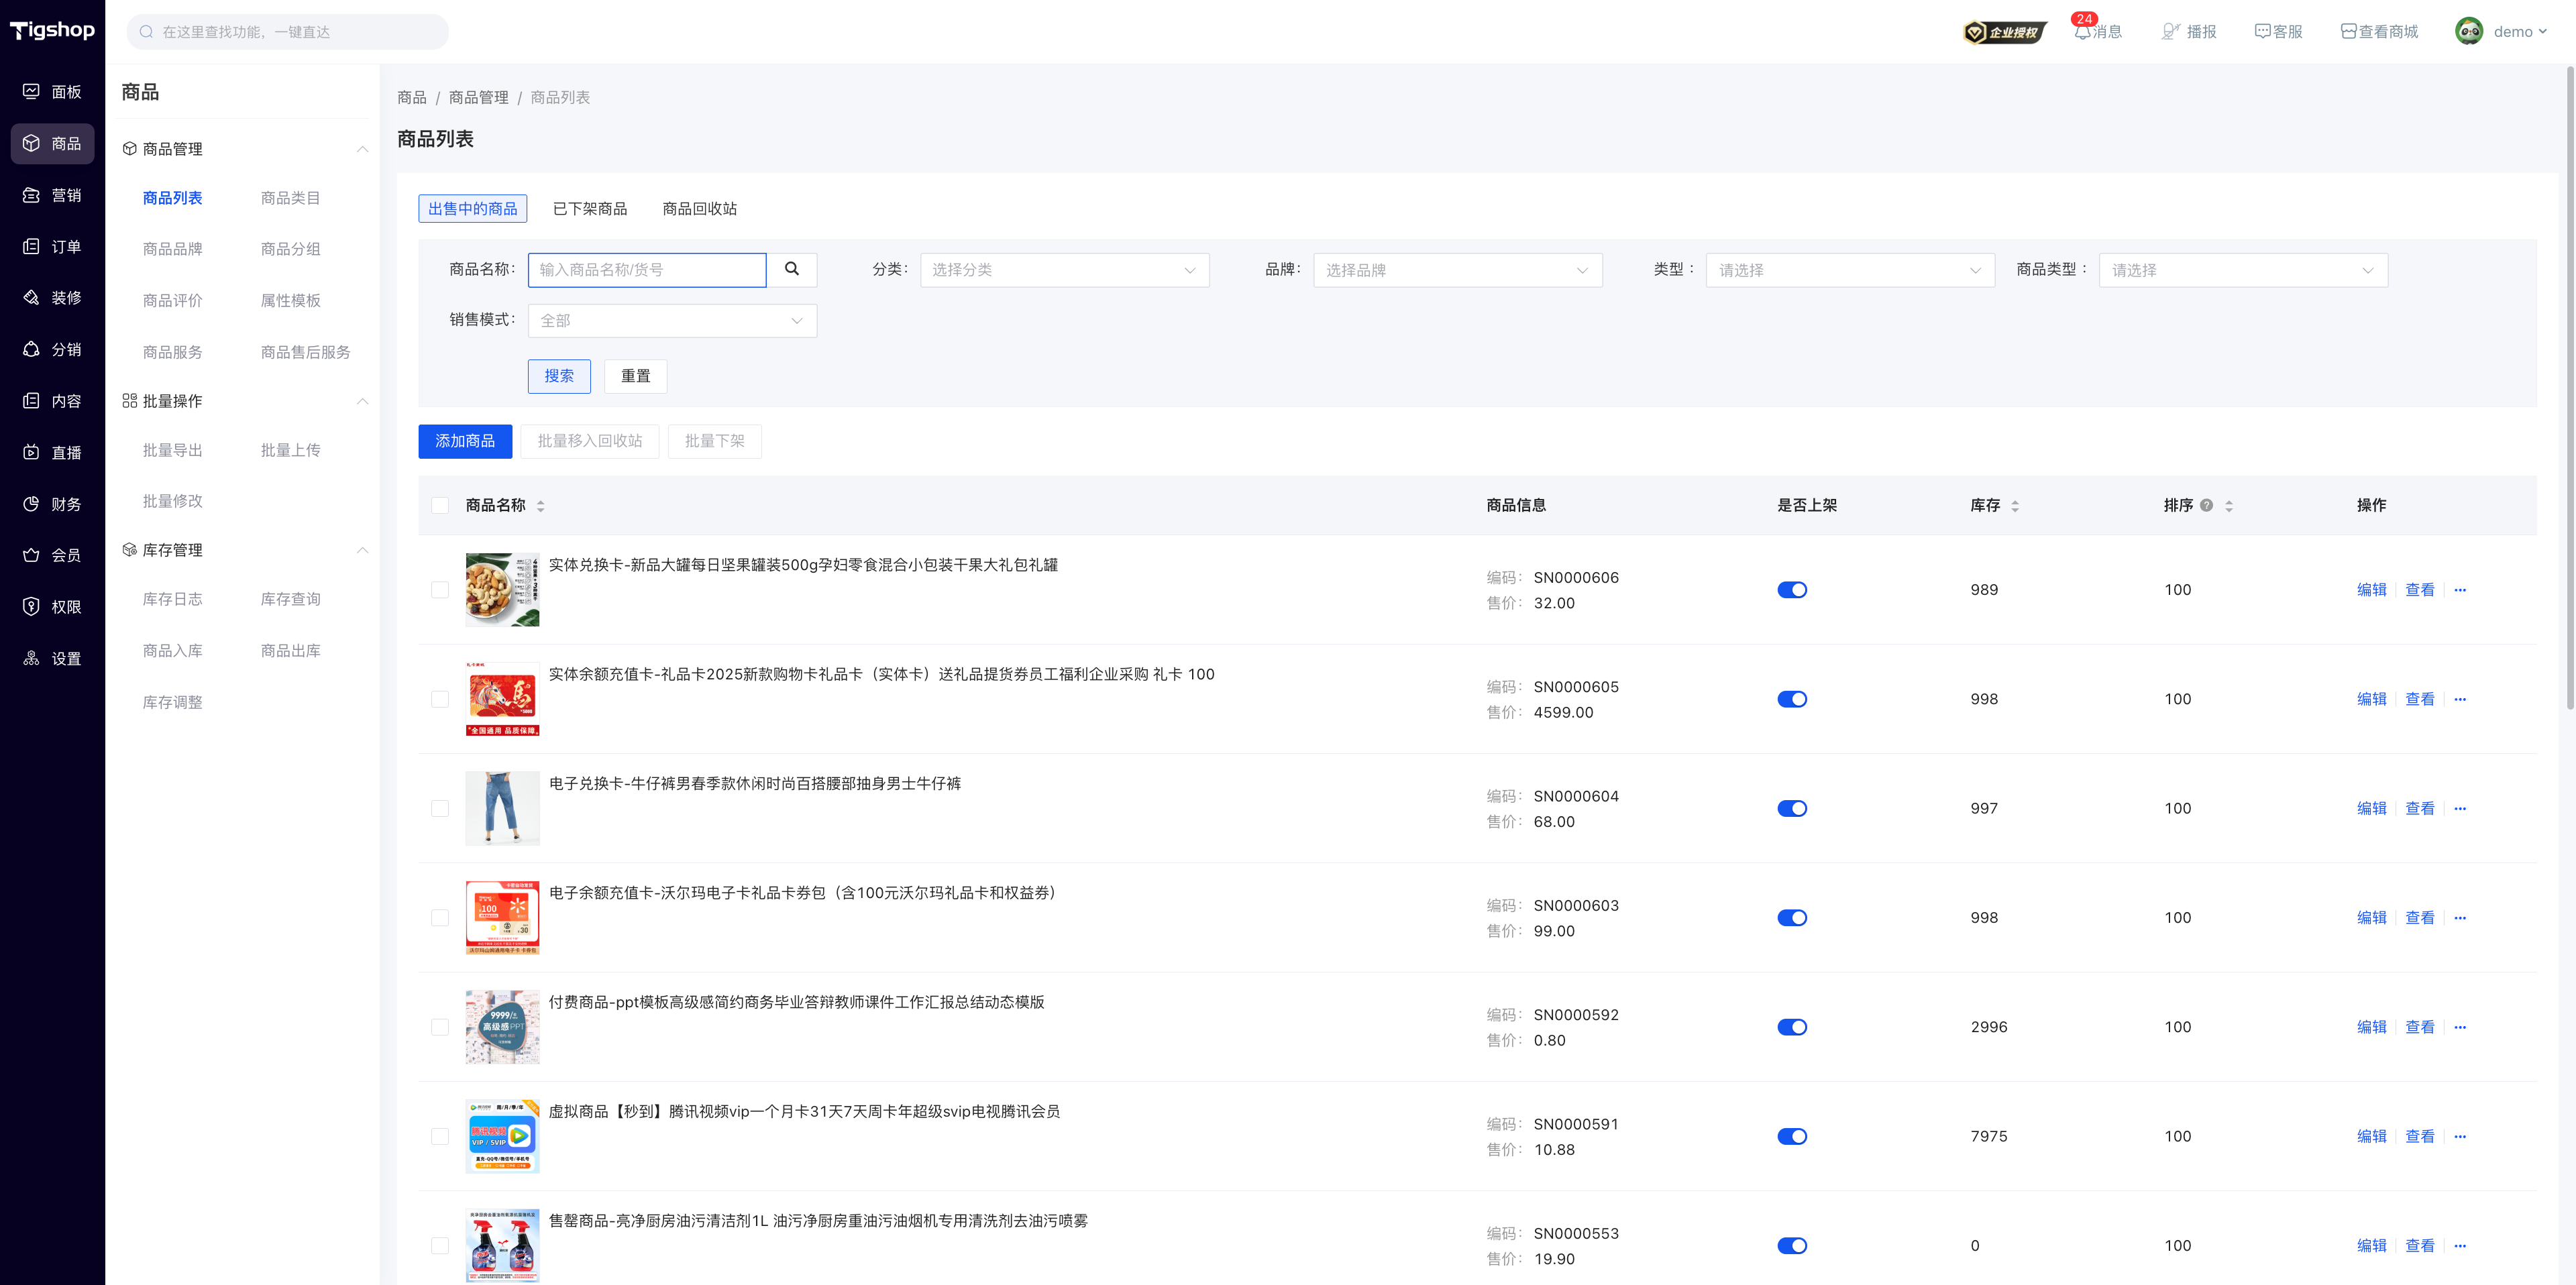Viewport: 2576px width, 1285px height.
Task: Click 编辑 link for product SN0000603
Action: click(x=2371, y=918)
